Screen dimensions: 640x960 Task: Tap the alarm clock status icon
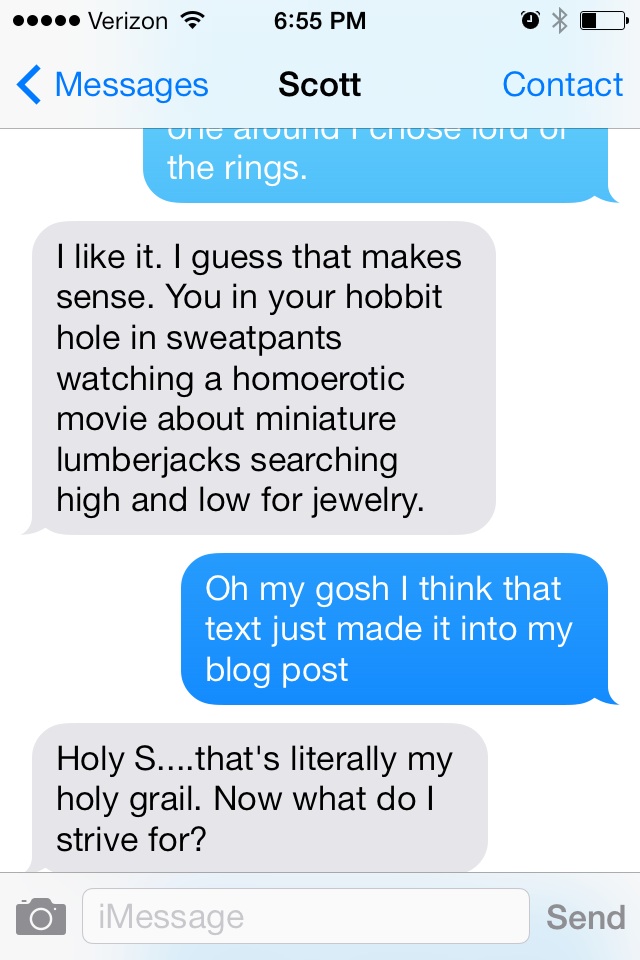coord(530,21)
